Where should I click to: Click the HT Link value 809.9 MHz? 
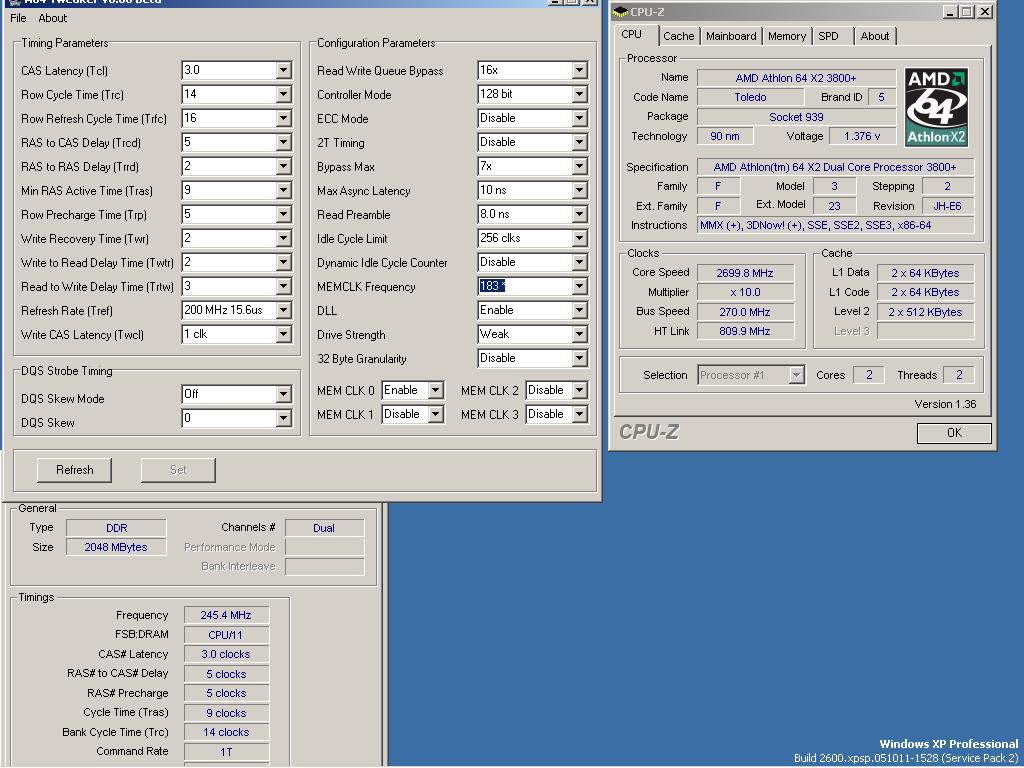[745, 331]
